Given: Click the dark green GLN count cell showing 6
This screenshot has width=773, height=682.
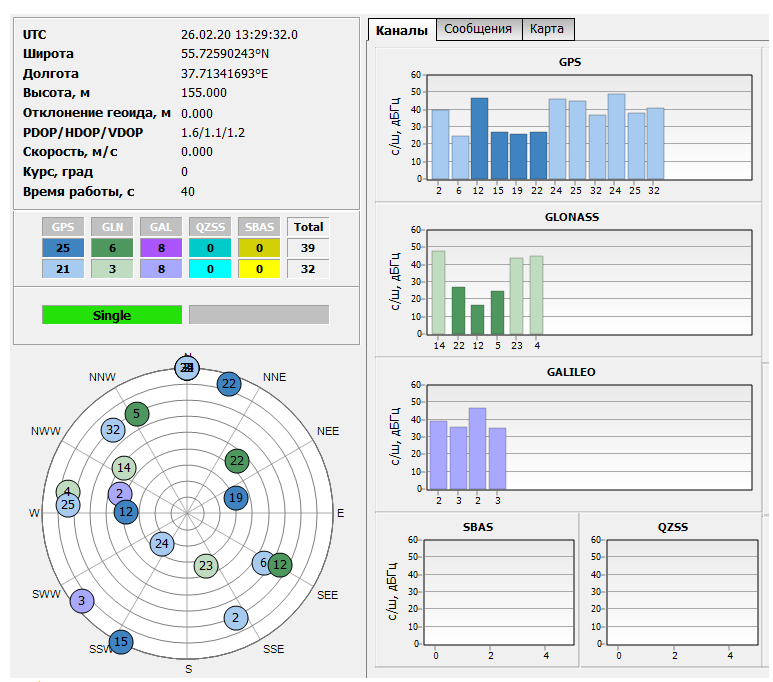Looking at the screenshot, I should click(111, 248).
